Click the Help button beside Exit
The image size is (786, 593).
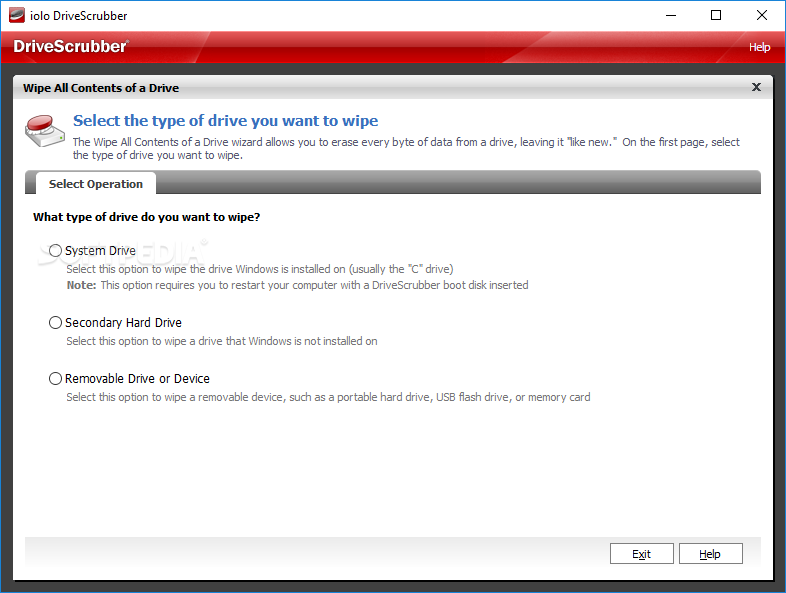point(710,554)
